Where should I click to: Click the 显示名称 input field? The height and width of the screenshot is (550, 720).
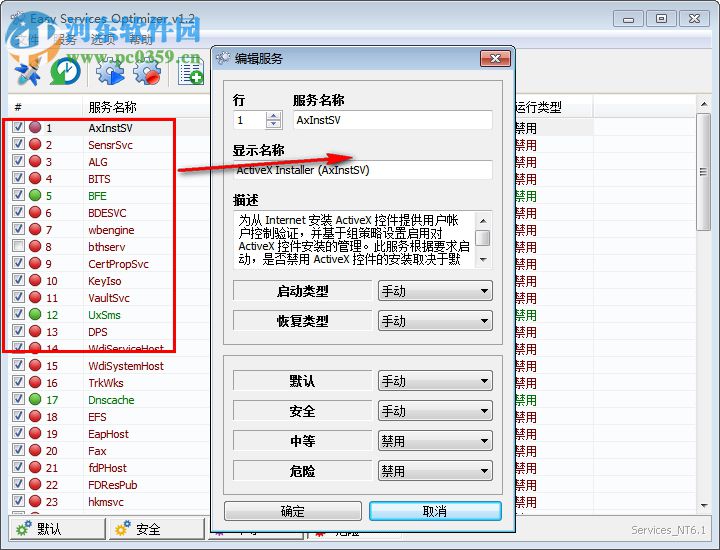pos(363,170)
